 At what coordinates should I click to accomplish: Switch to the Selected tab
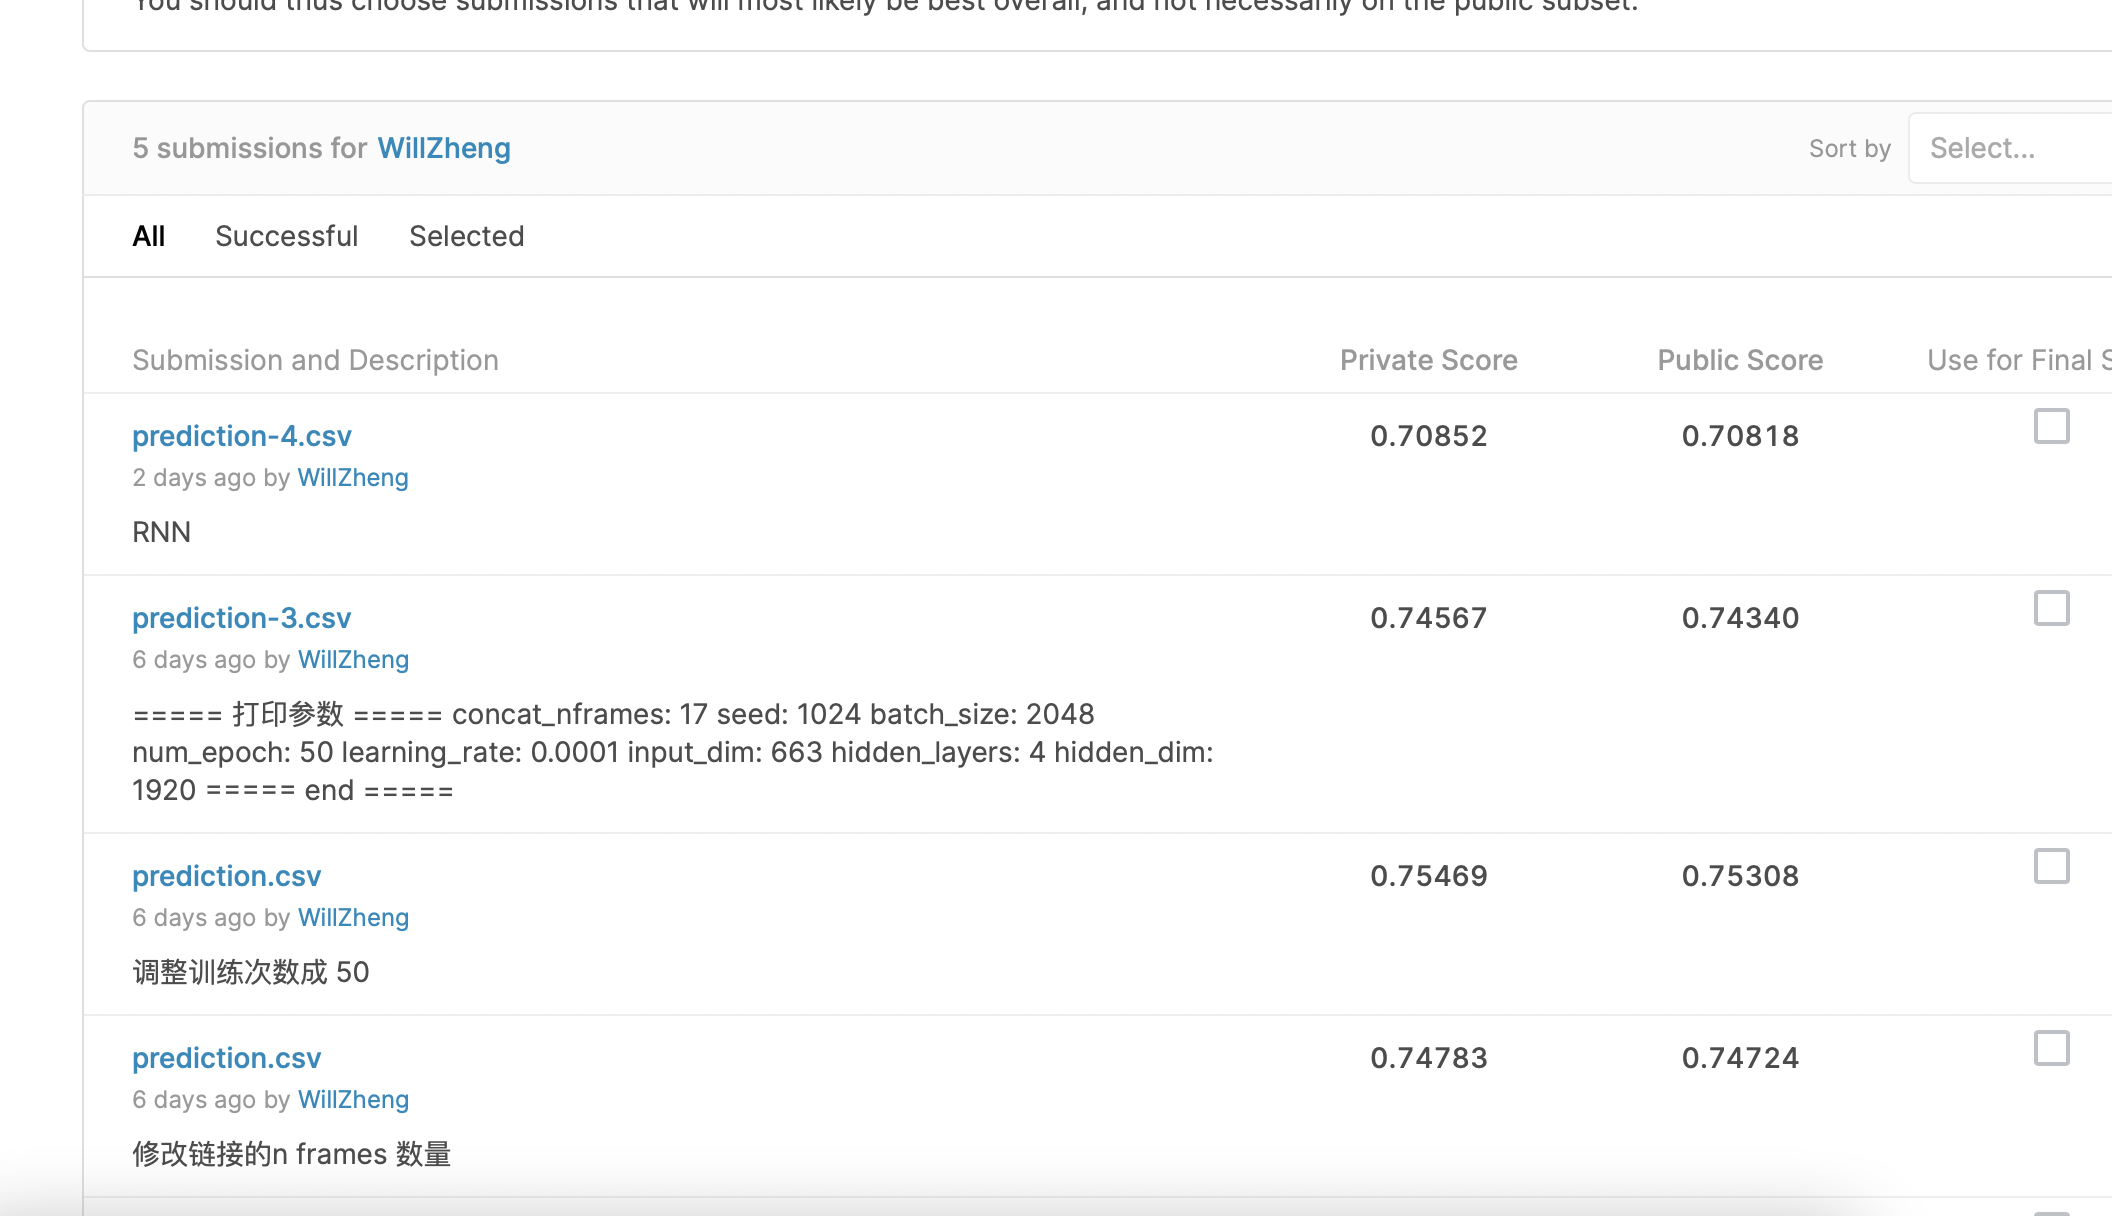pos(466,237)
